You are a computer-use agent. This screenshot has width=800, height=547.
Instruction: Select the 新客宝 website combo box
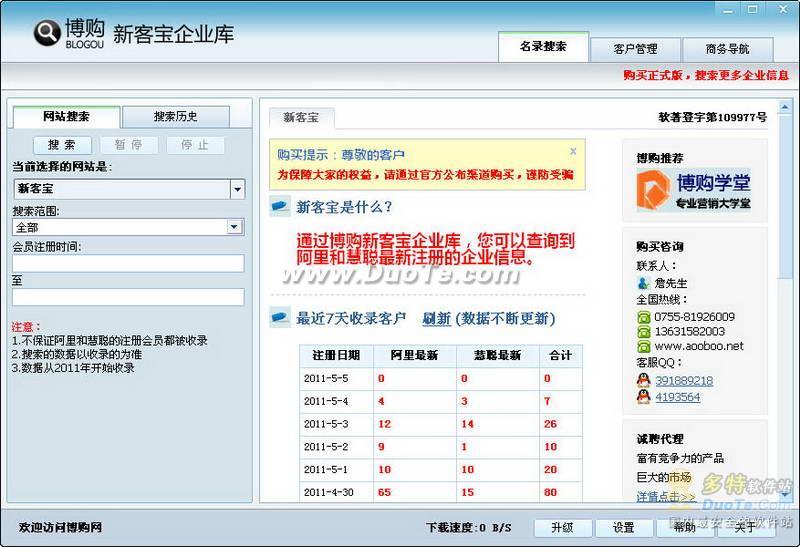(x=129, y=189)
